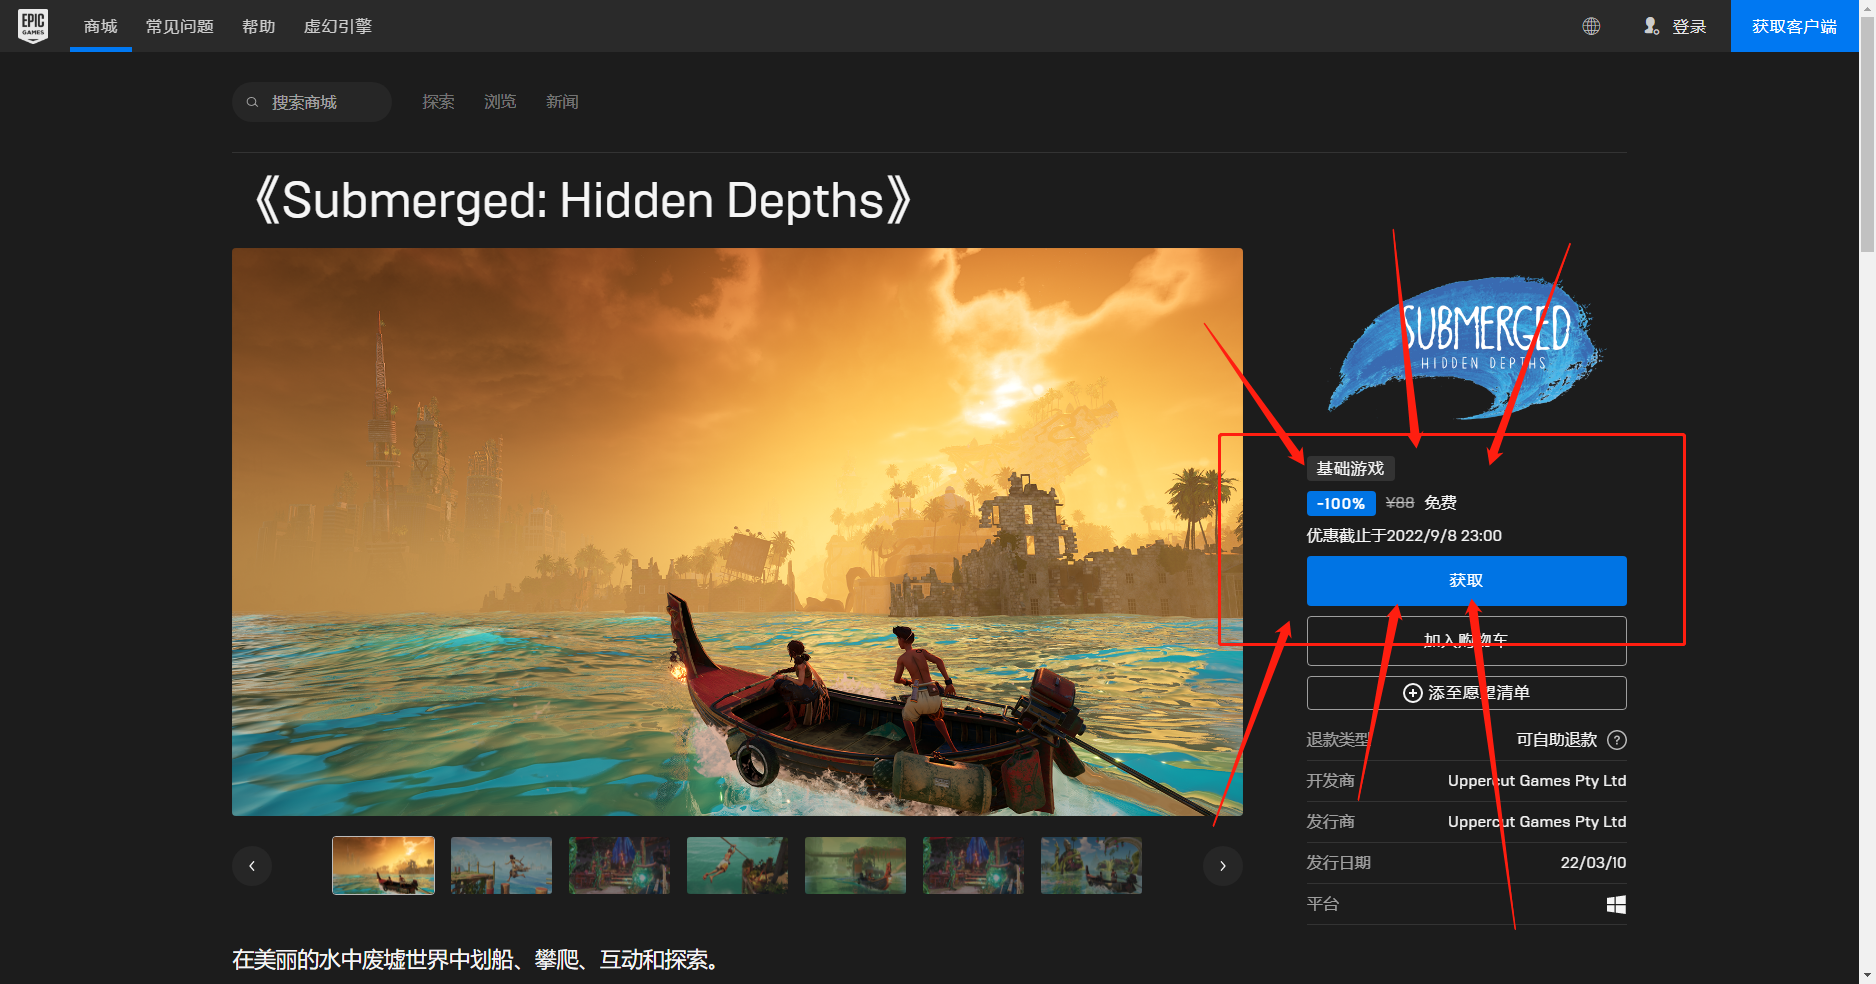Click the previous screenshot arrow
Viewport: 1876px width, 984px height.
252,865
